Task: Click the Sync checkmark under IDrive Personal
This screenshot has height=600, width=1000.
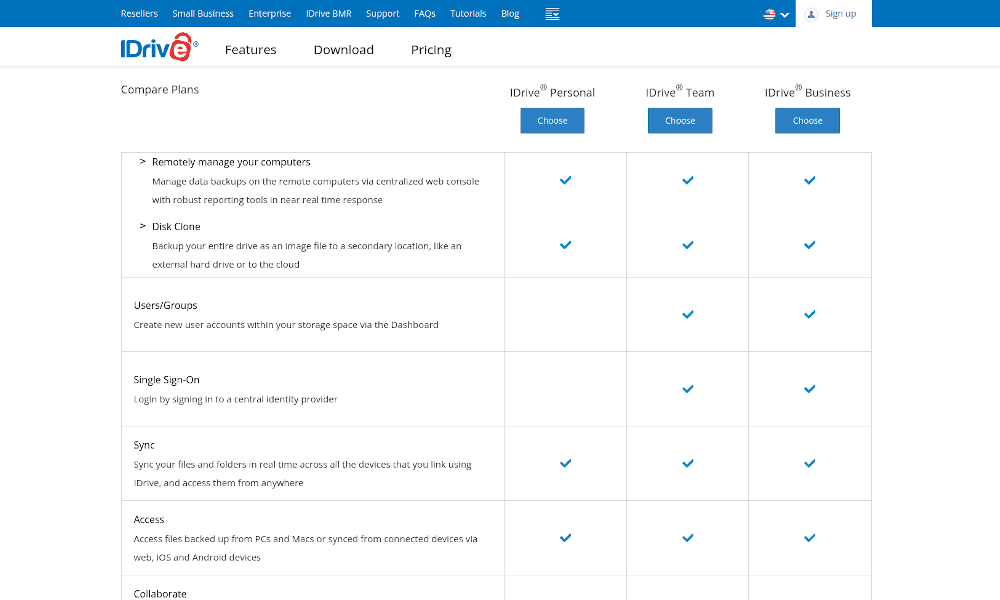Action: [566, 463]
